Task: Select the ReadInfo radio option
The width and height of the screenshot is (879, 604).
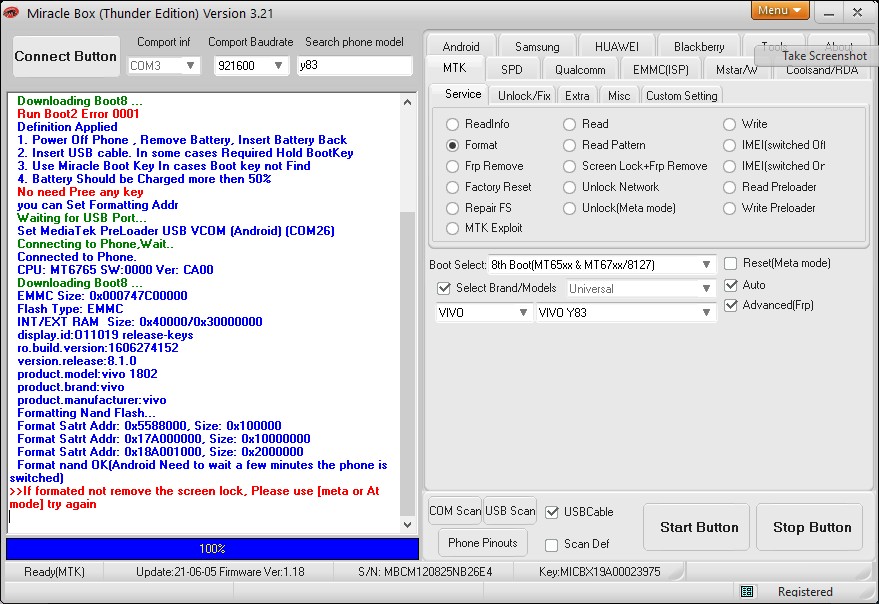Action: [452, 124]
